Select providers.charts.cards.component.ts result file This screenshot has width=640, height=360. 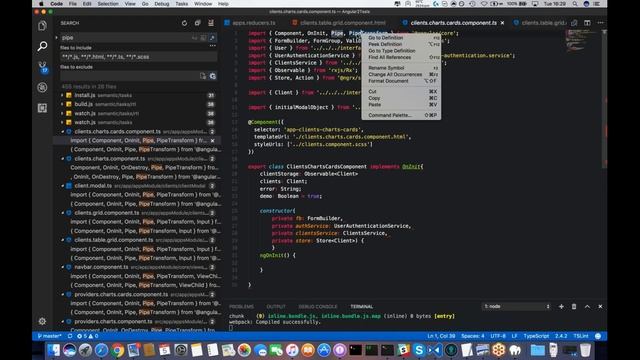[121, 294]
